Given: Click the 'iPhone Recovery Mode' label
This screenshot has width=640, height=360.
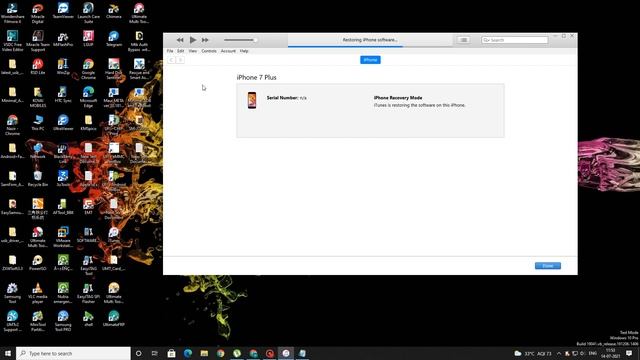Looking at the screenshot, I should [x=398, y=98].
